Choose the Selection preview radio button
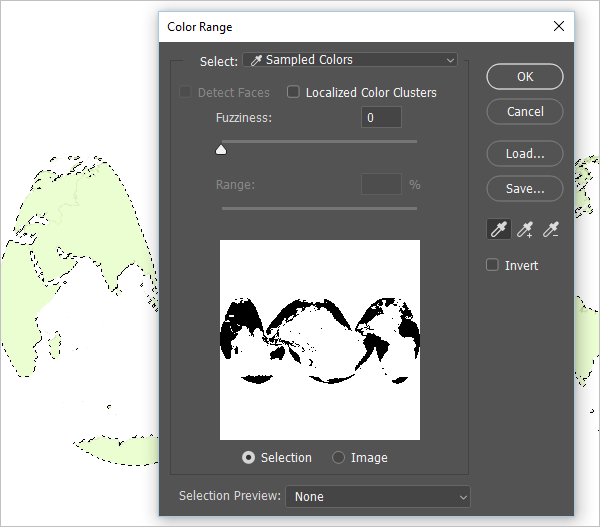 pos(248,457)
